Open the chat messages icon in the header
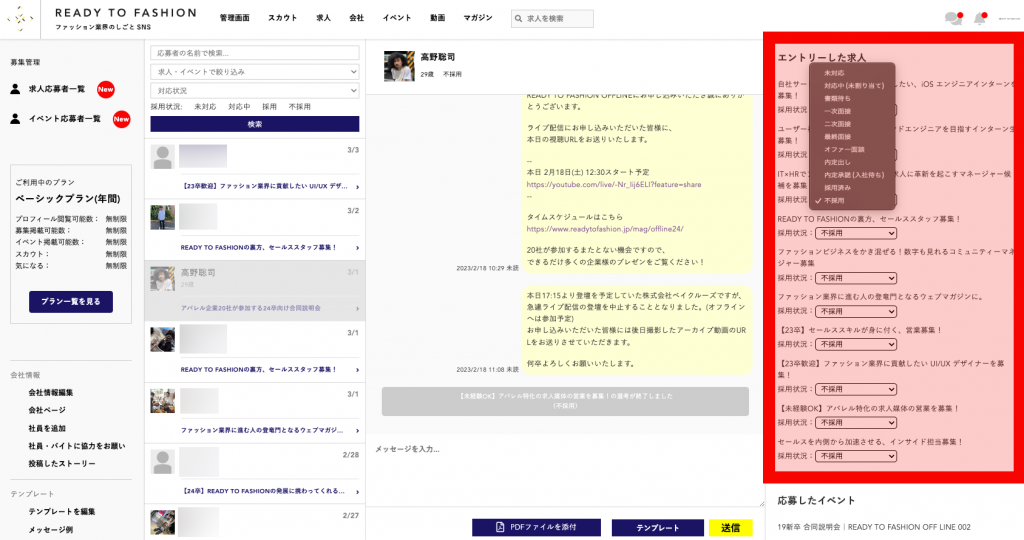 pos(953,18)
